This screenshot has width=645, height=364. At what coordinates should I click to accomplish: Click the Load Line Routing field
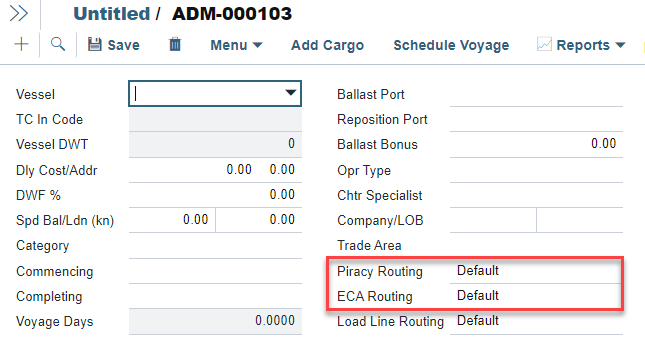536,321
